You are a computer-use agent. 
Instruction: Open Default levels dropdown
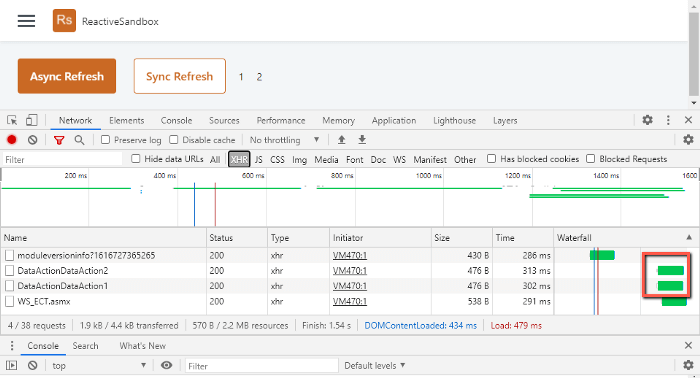[x=375, y=366]
